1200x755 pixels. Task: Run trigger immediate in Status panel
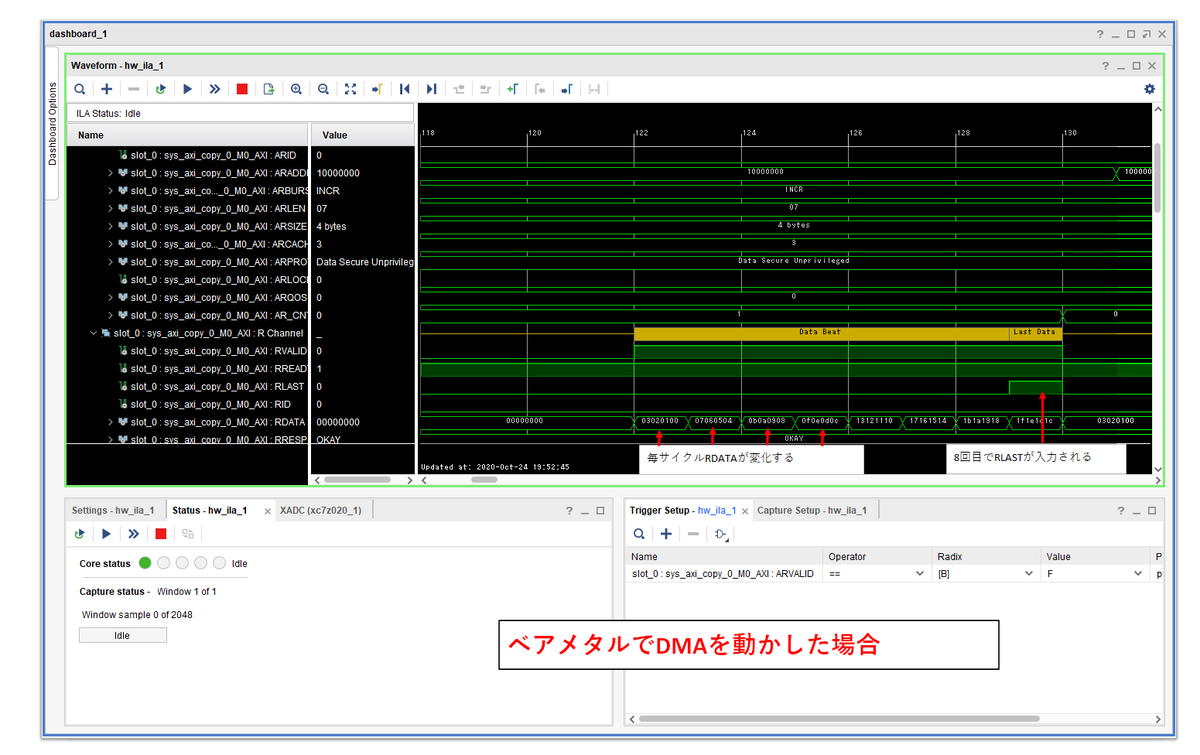pos(133,534)
